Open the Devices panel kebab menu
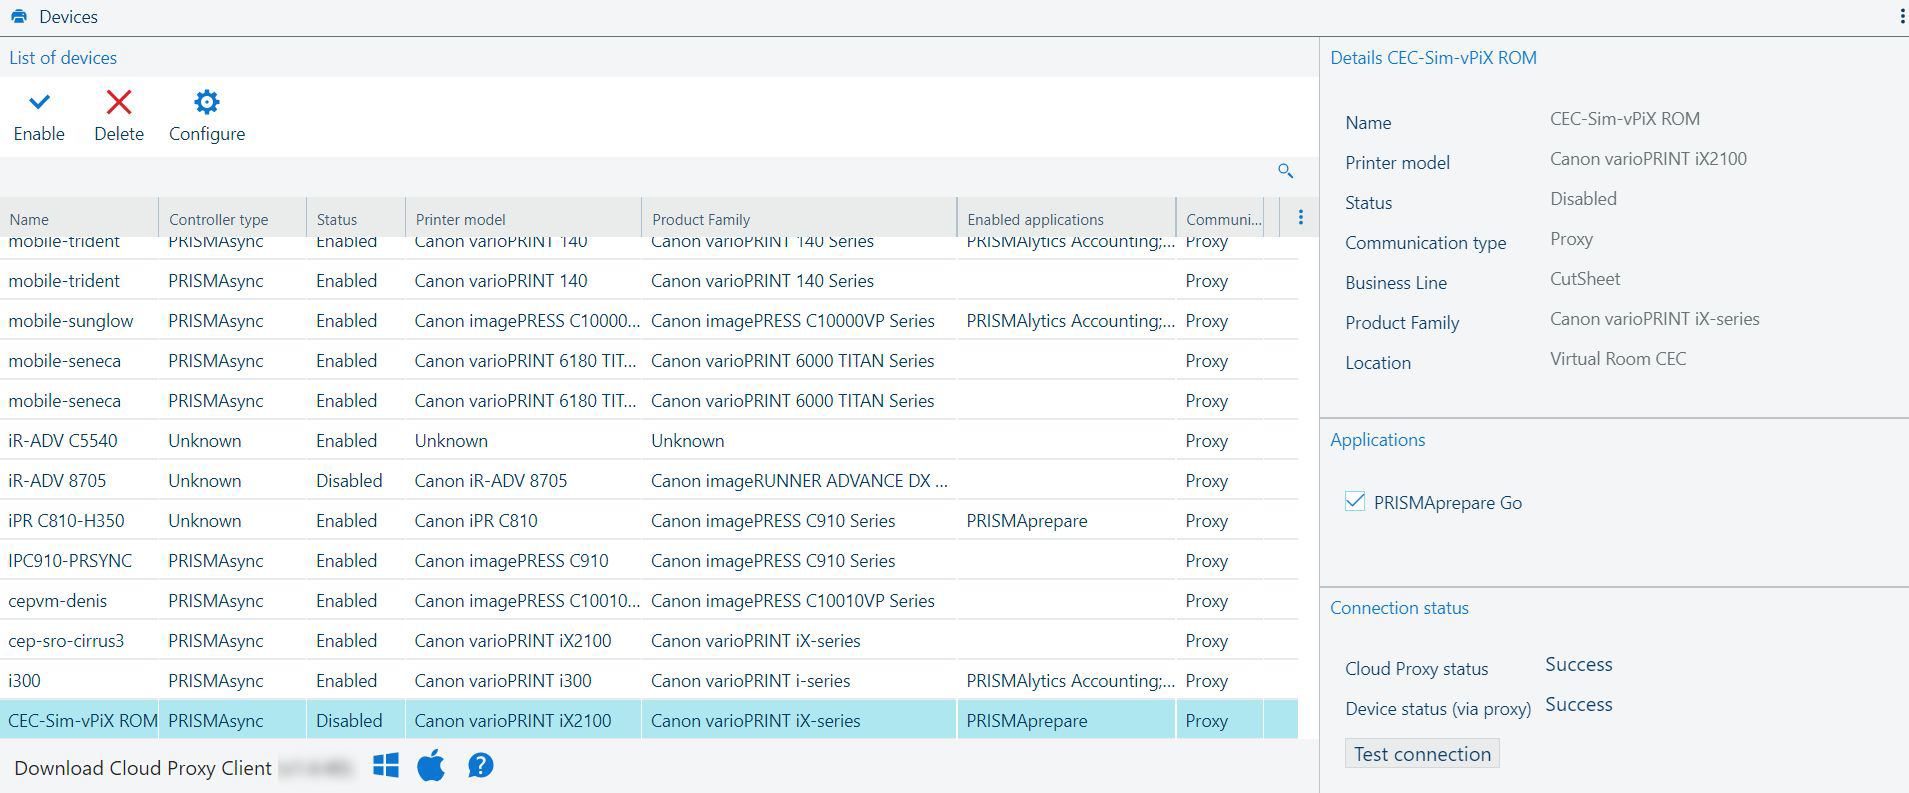This screenshot has width=1909, height=793. (1901, 17)
